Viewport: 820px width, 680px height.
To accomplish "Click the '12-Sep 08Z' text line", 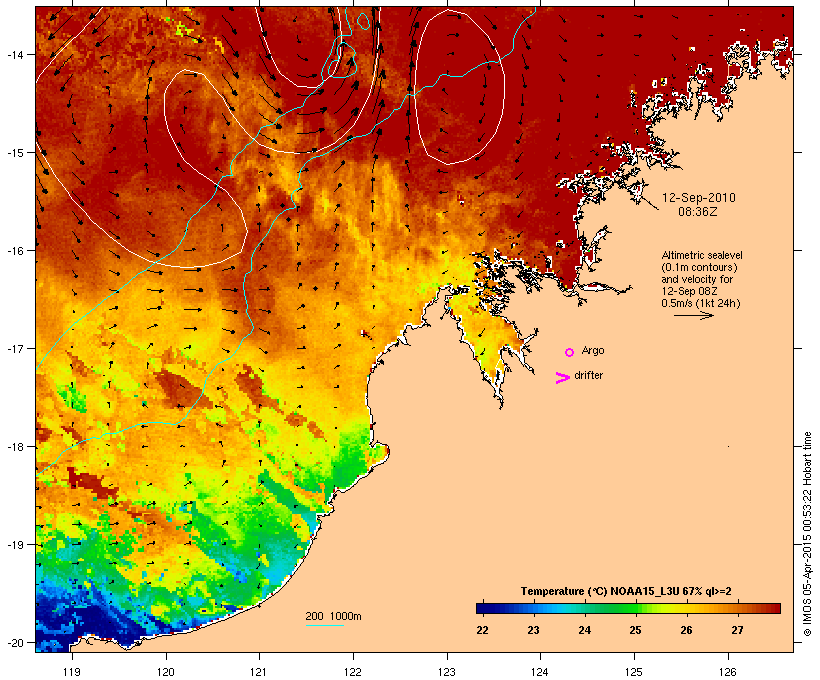I will pyautogui.click(x=689, y=291).
